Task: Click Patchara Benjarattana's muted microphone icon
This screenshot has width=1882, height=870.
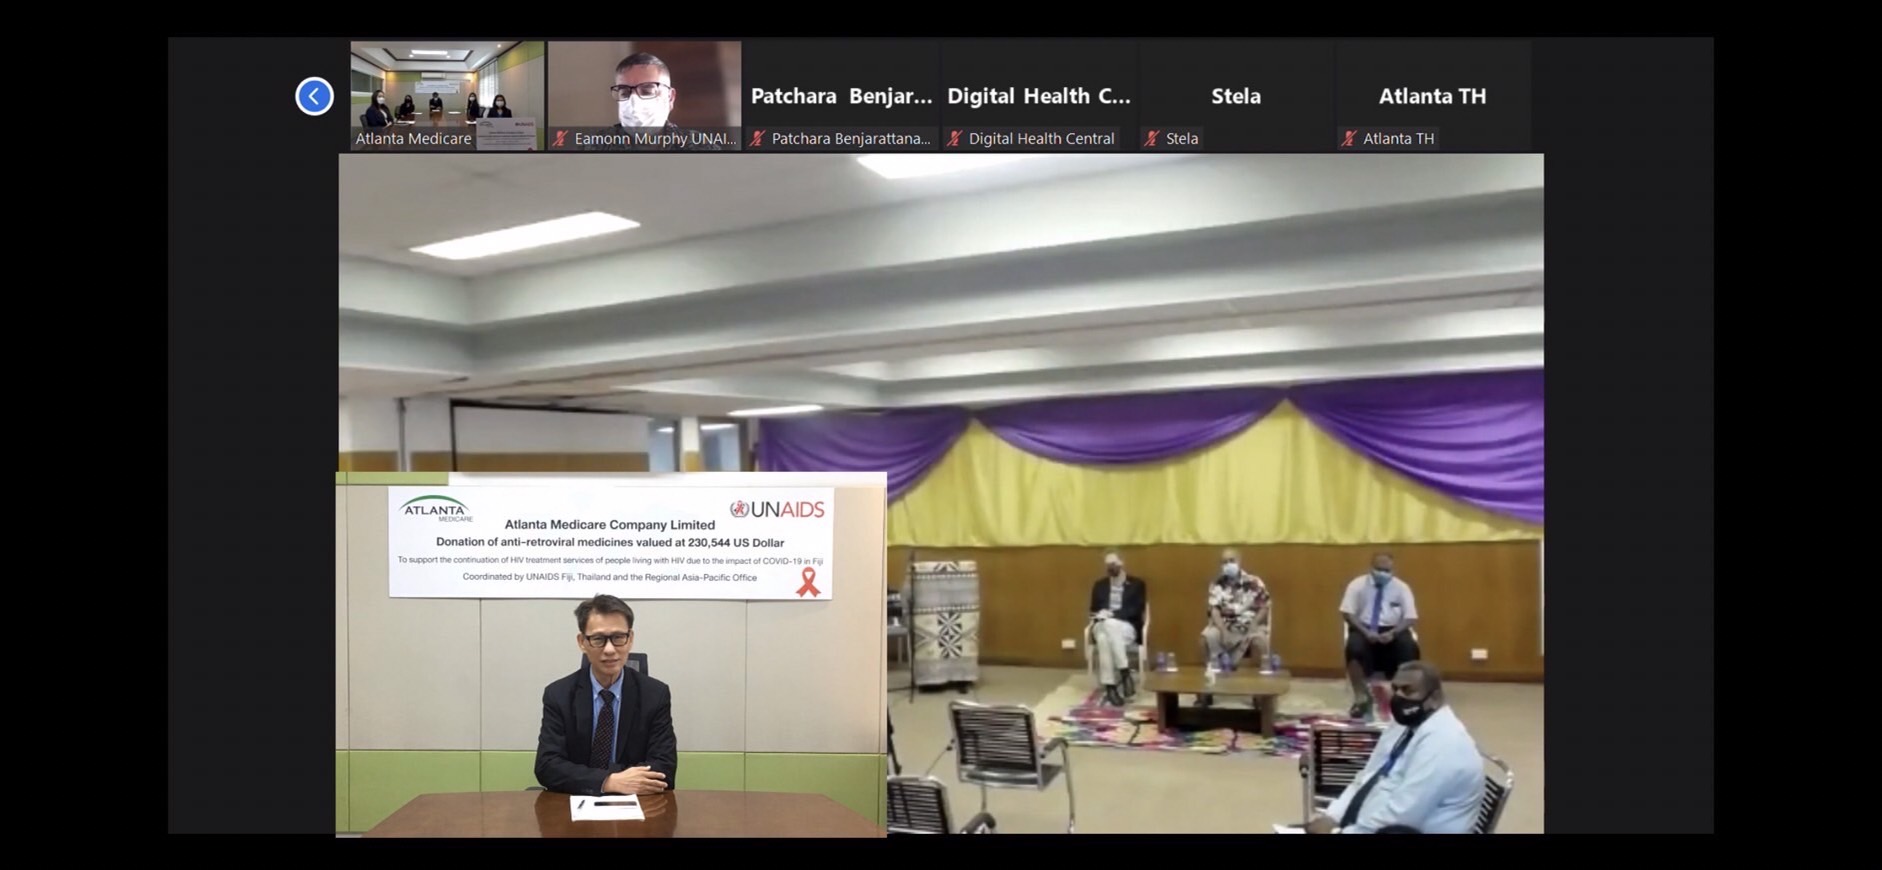Action: point(757,139)
